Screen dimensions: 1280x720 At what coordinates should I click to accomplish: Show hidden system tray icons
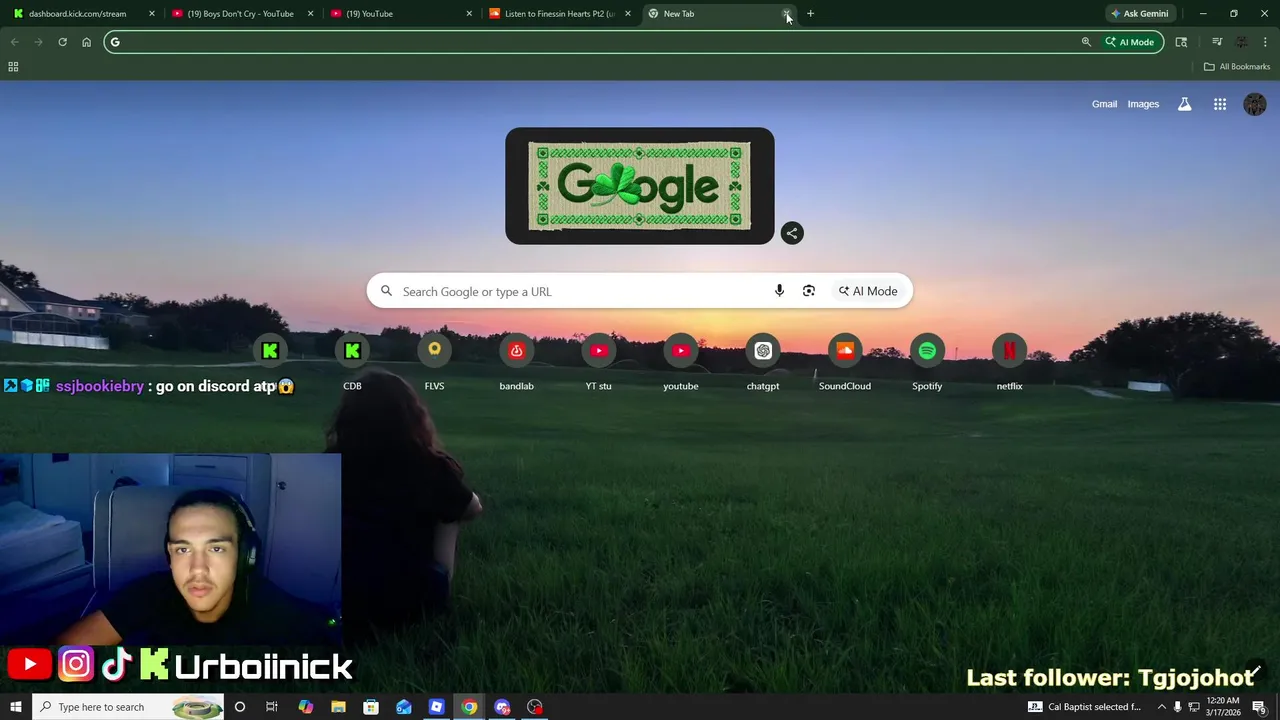[1161, 707]
